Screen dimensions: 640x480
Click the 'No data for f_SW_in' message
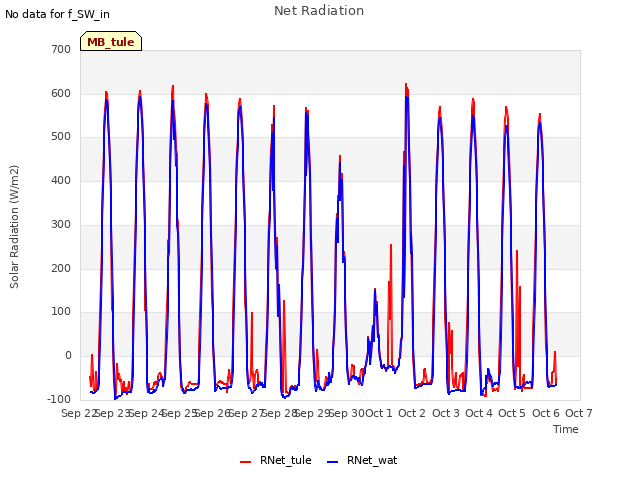pos(57,14)
